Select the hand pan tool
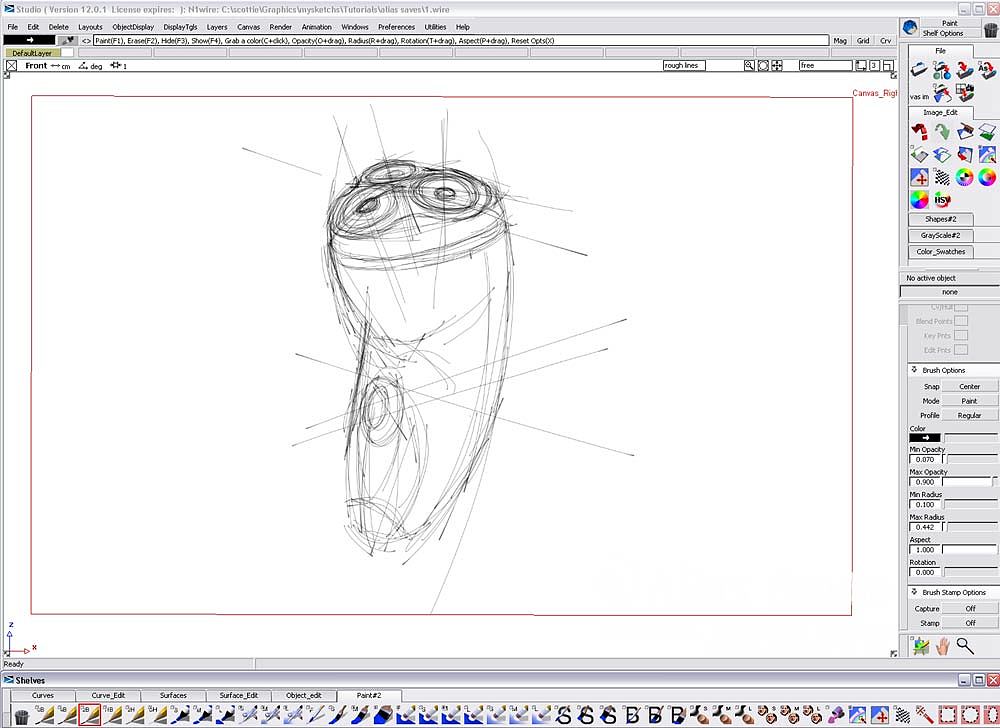This screenshot has width=1000, height=728. (942, 646)
